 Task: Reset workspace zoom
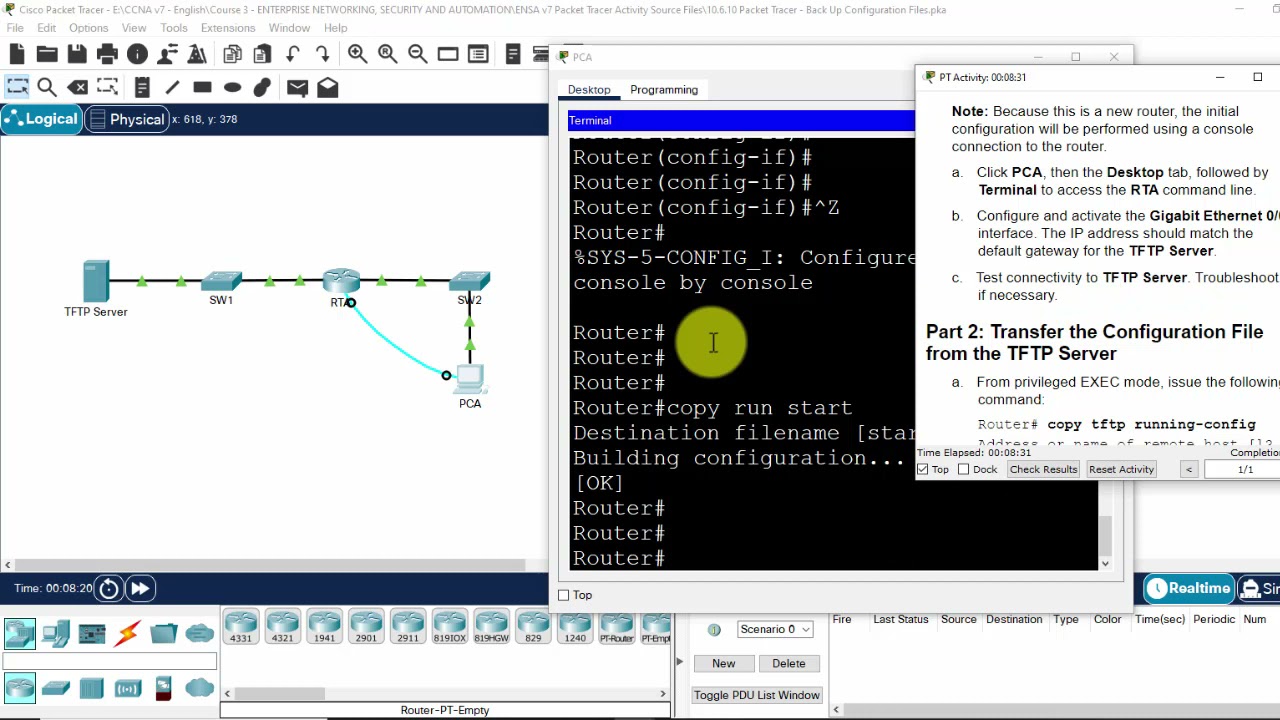pos(388,54)
